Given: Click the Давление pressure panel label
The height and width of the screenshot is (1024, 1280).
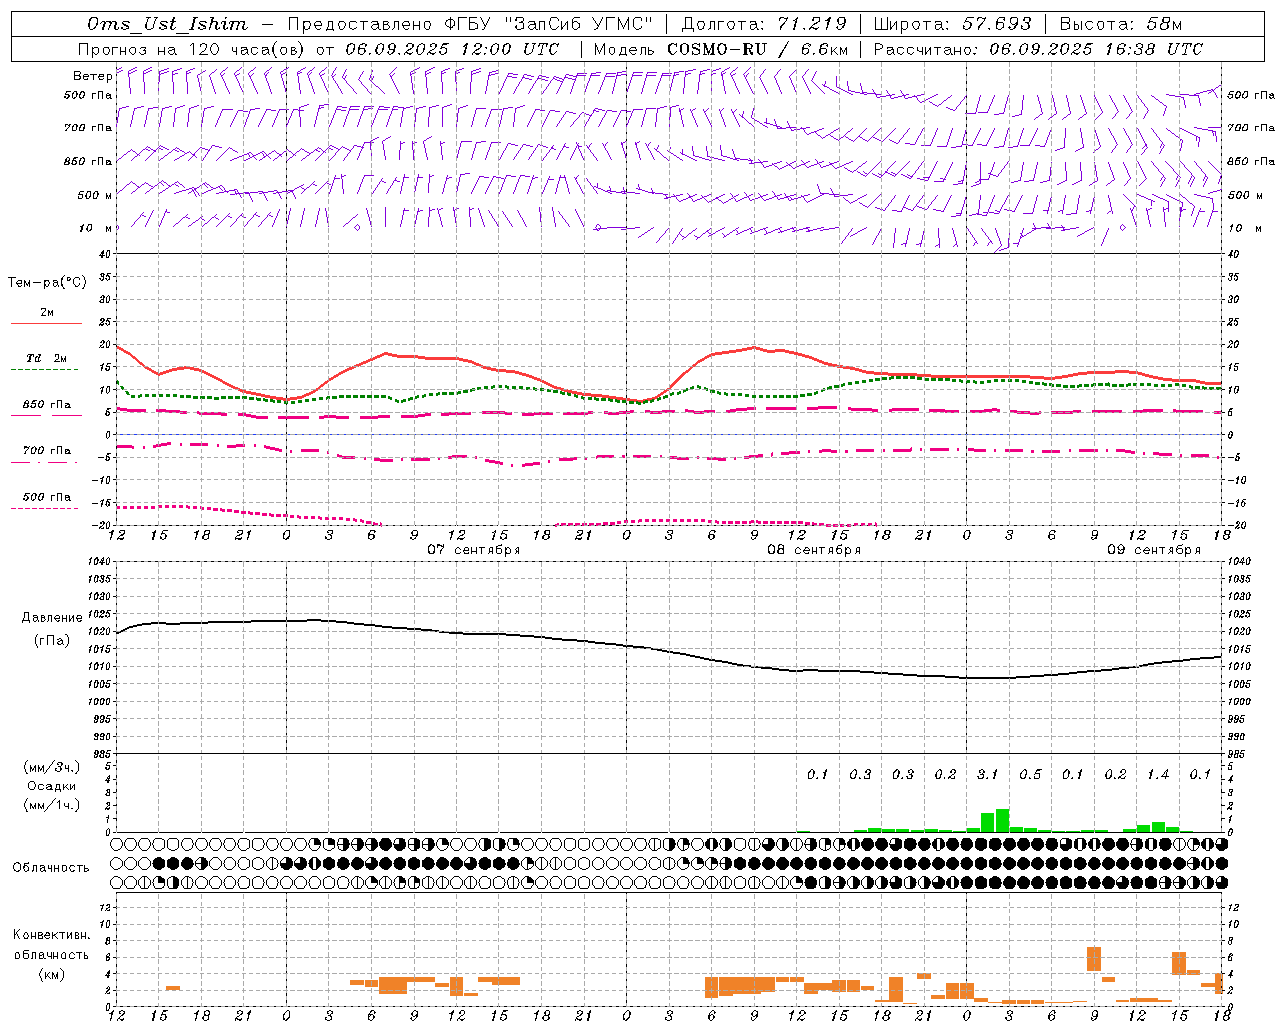Looking at the screenshot, I should click(51, 618).
